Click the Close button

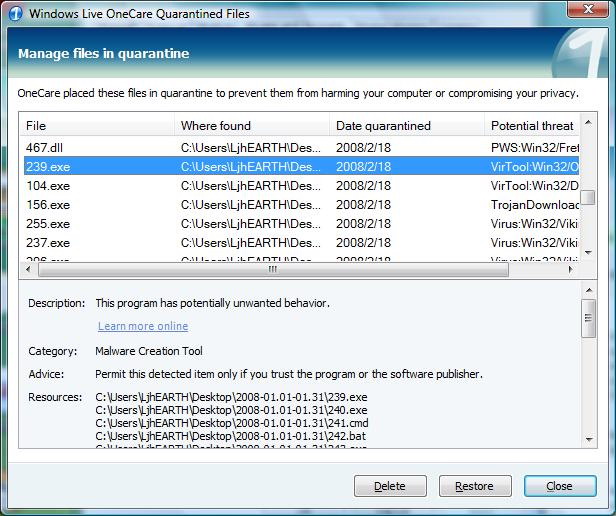point(559,486)
